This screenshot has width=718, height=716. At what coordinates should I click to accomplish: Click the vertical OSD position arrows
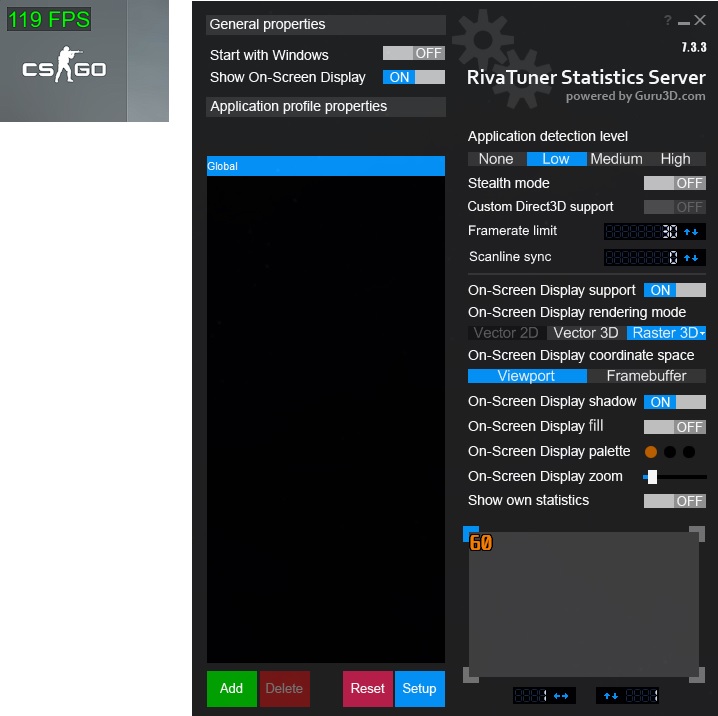click(x=610, y=696)
